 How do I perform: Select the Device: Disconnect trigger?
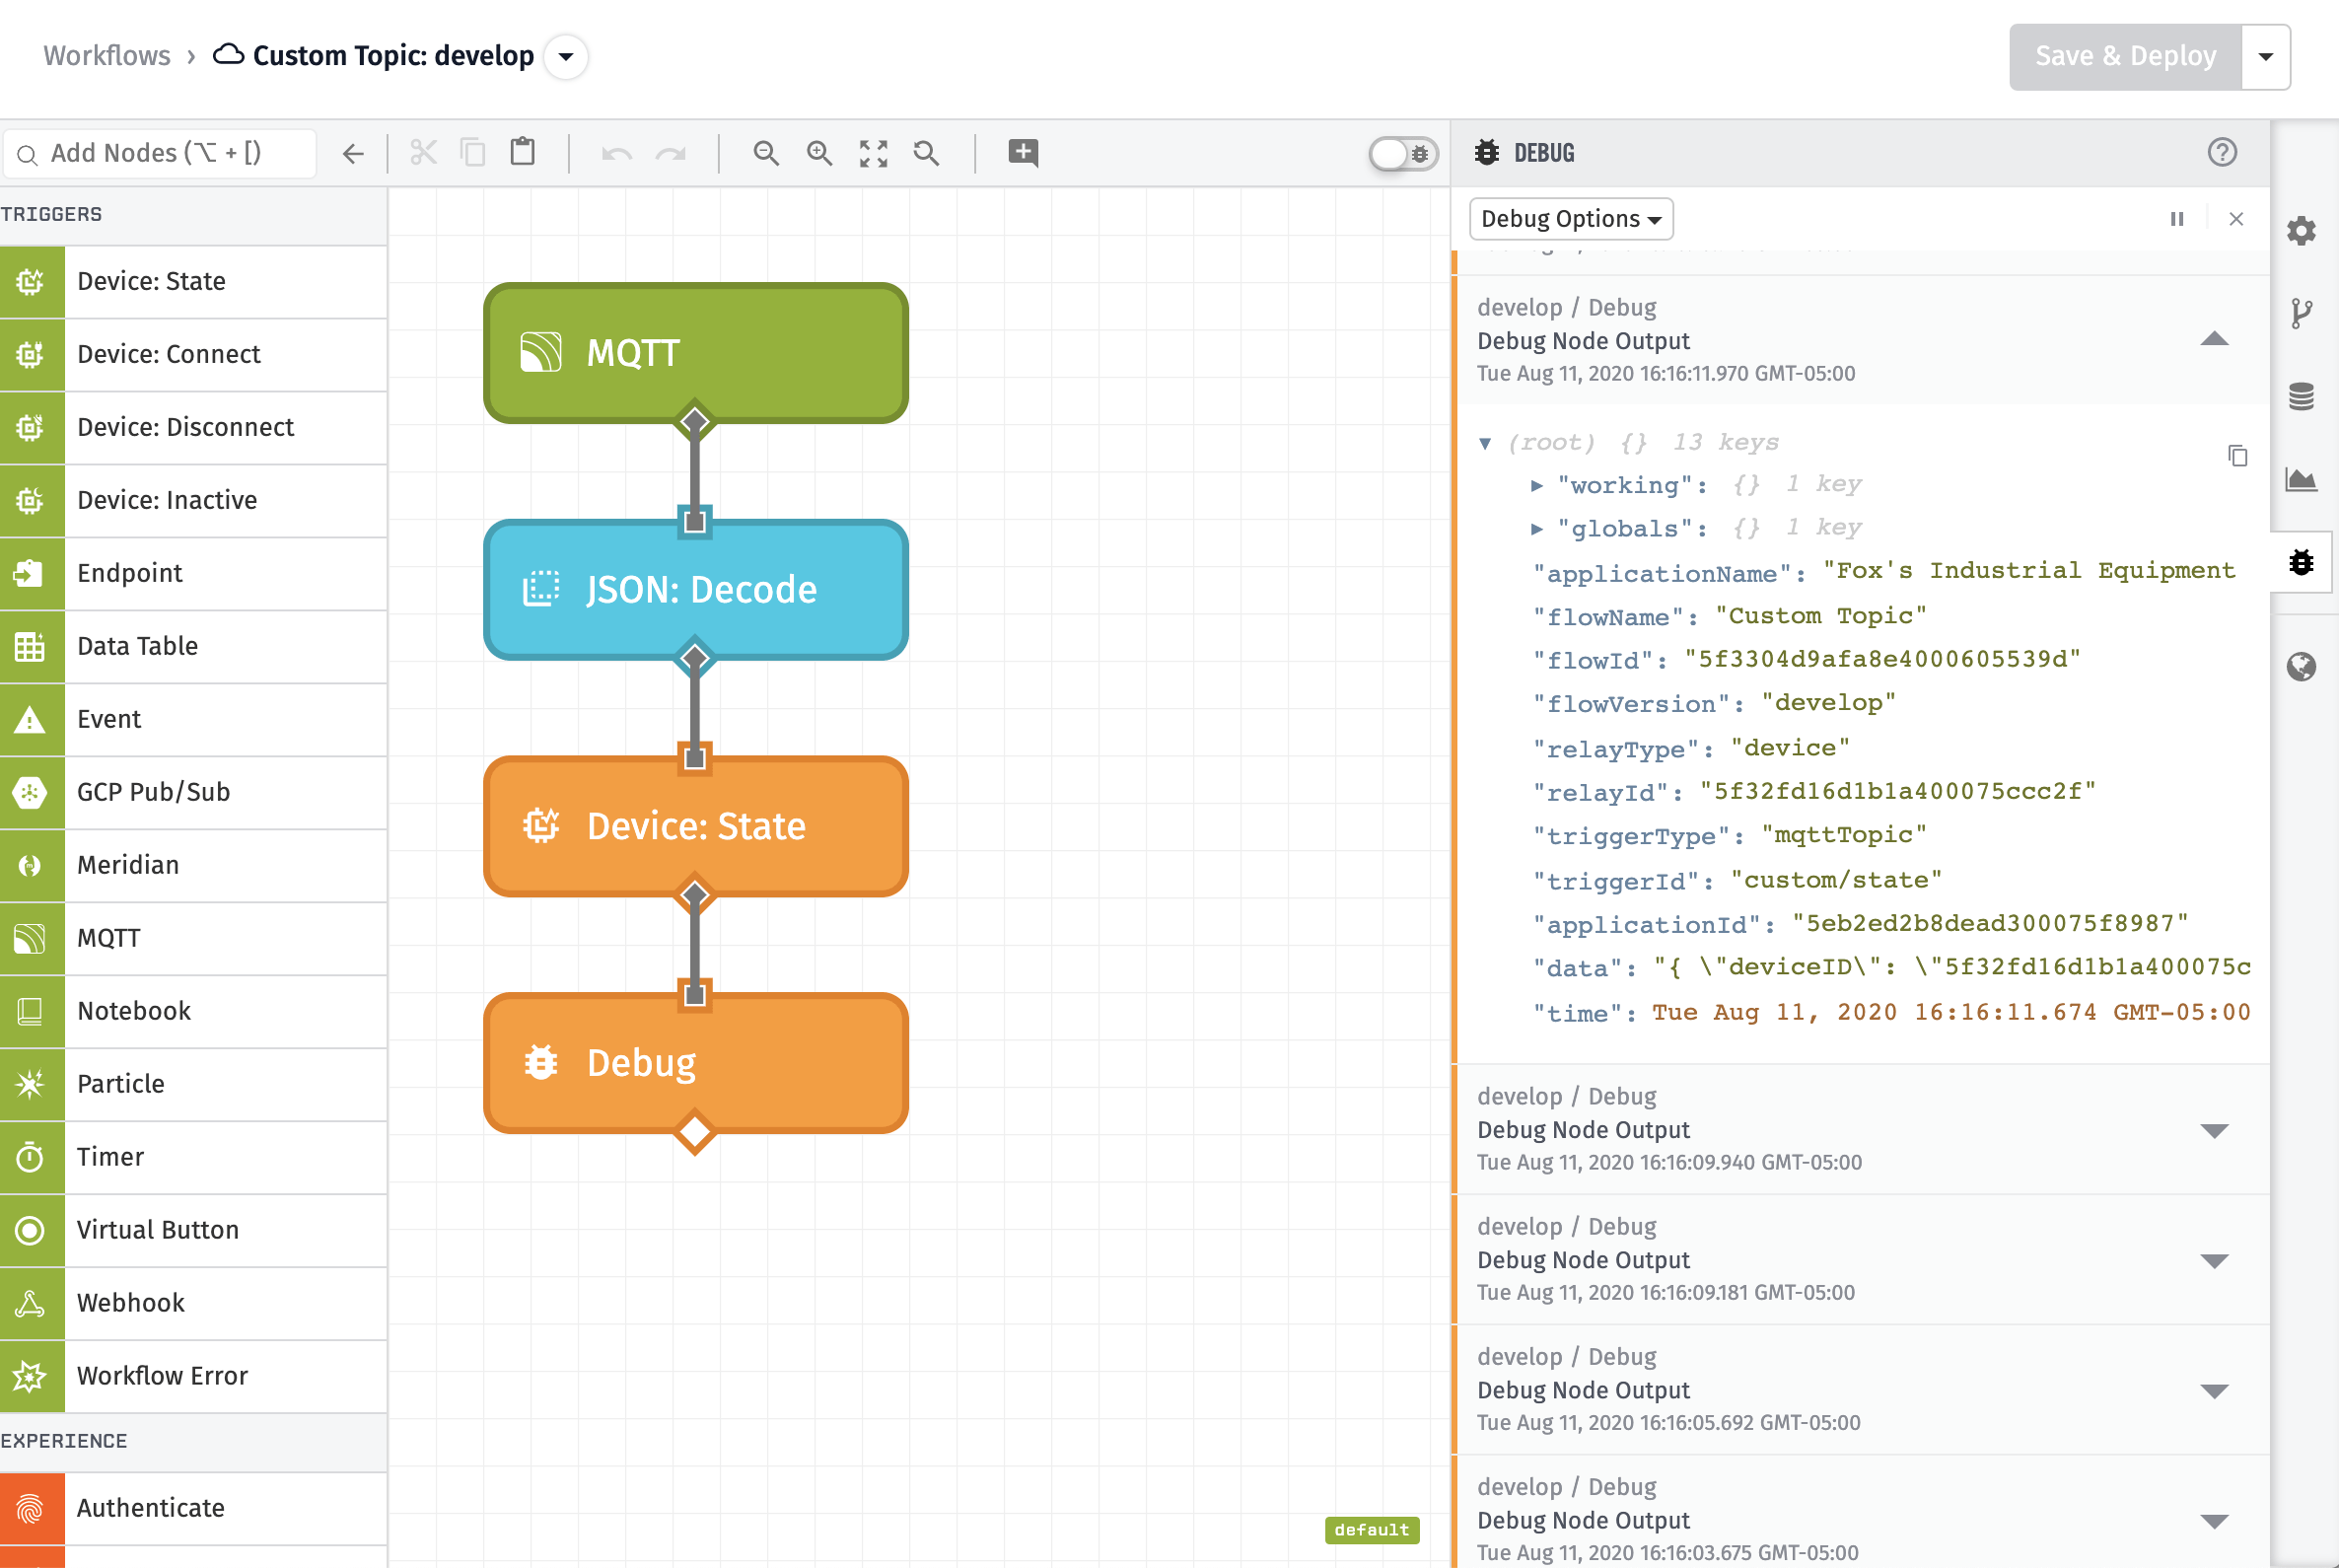(193, 428)
